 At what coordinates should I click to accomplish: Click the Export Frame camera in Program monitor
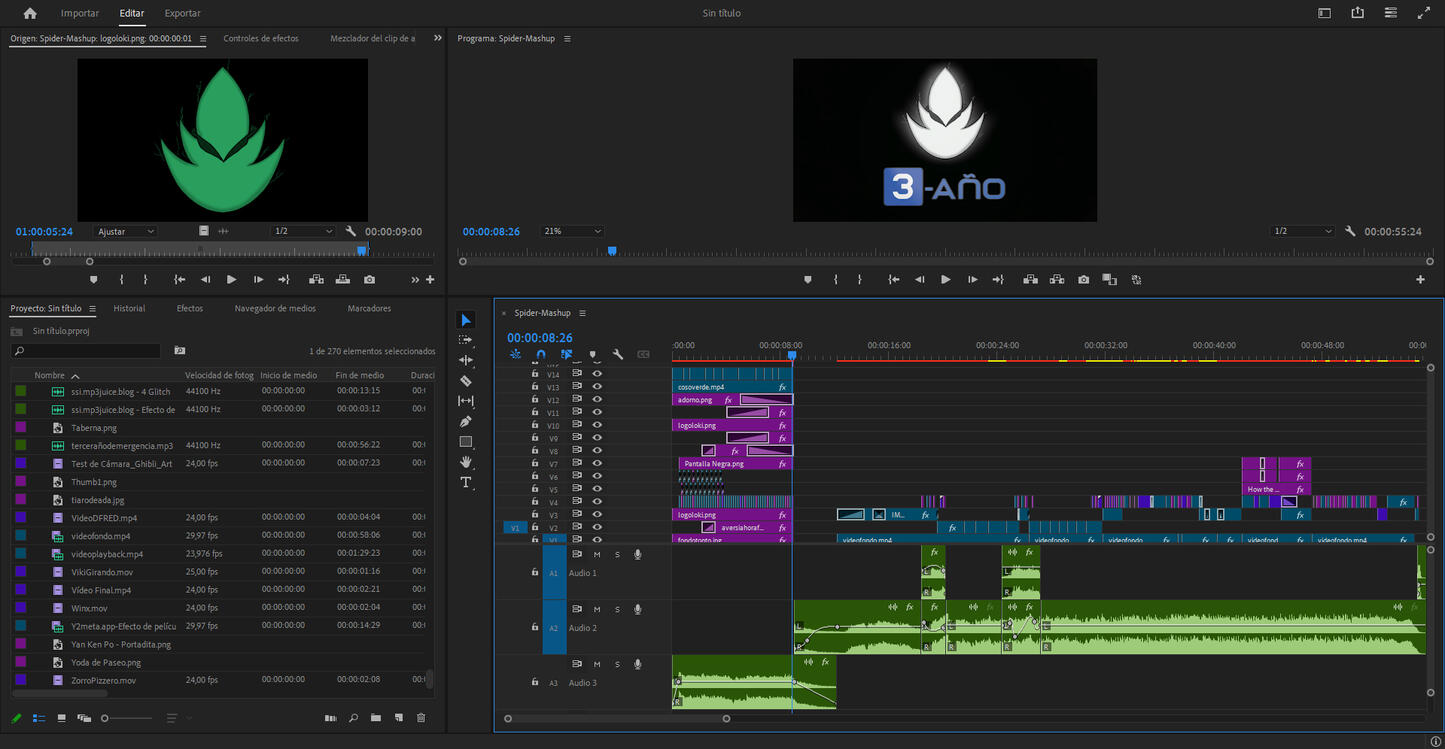[x=1083, y=280]
